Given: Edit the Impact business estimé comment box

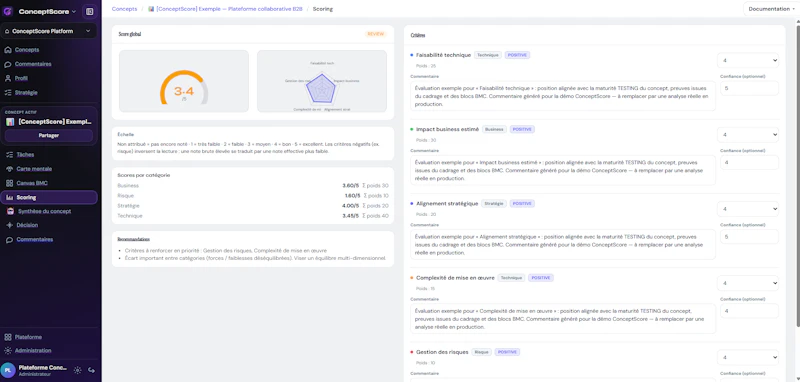Looking at the screenshot, I should tap(563, 170).
